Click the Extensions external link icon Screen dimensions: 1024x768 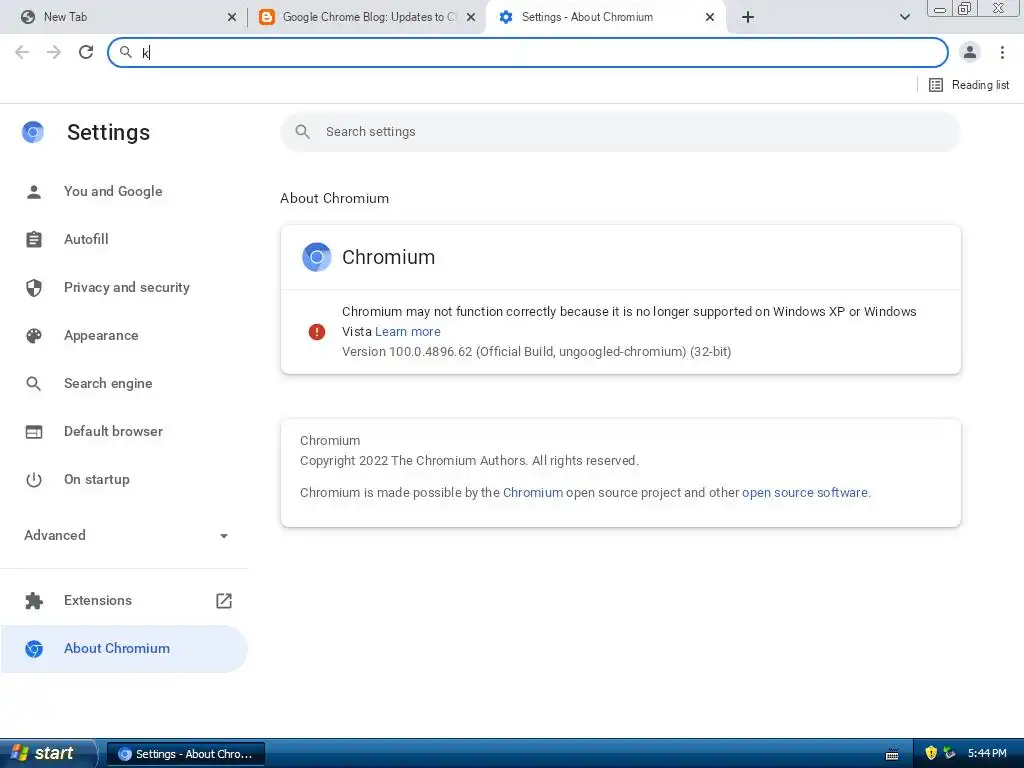(x=224, y=601)
